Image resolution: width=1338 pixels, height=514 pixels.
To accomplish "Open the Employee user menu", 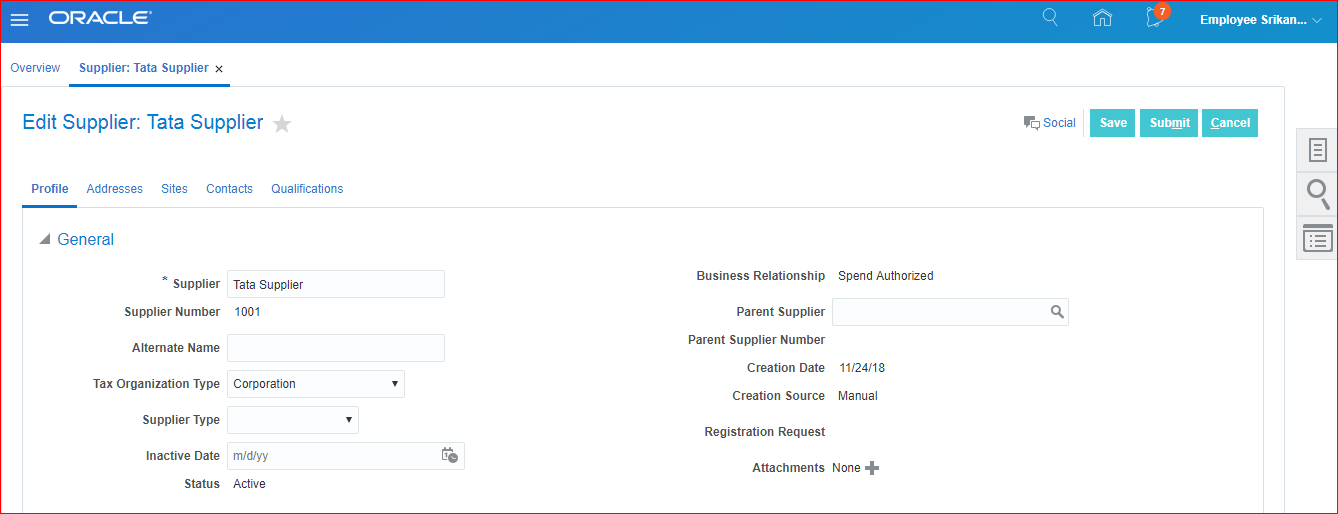I will point(1260,20).
